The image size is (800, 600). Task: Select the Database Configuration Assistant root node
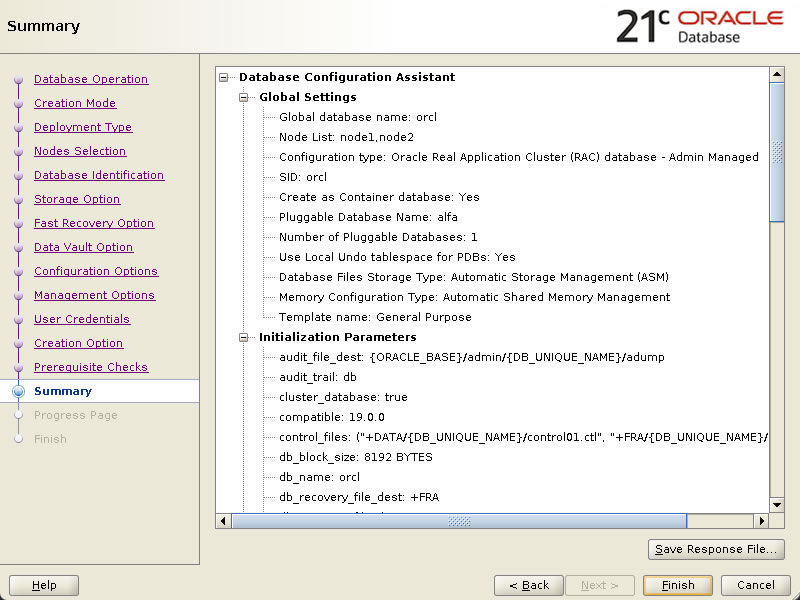tap(347, 77)
